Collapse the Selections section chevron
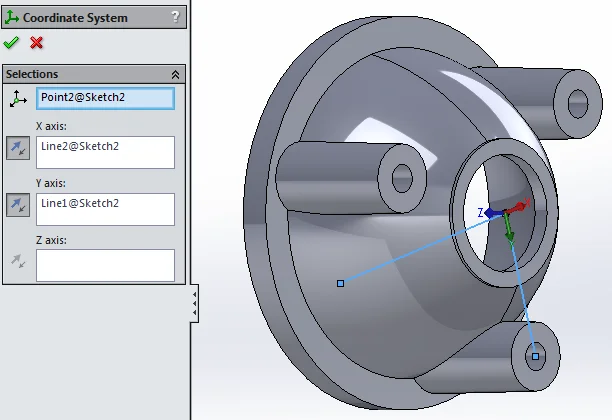Image resolution: width=612 pixels, height=420 pixels. [176, 74]
